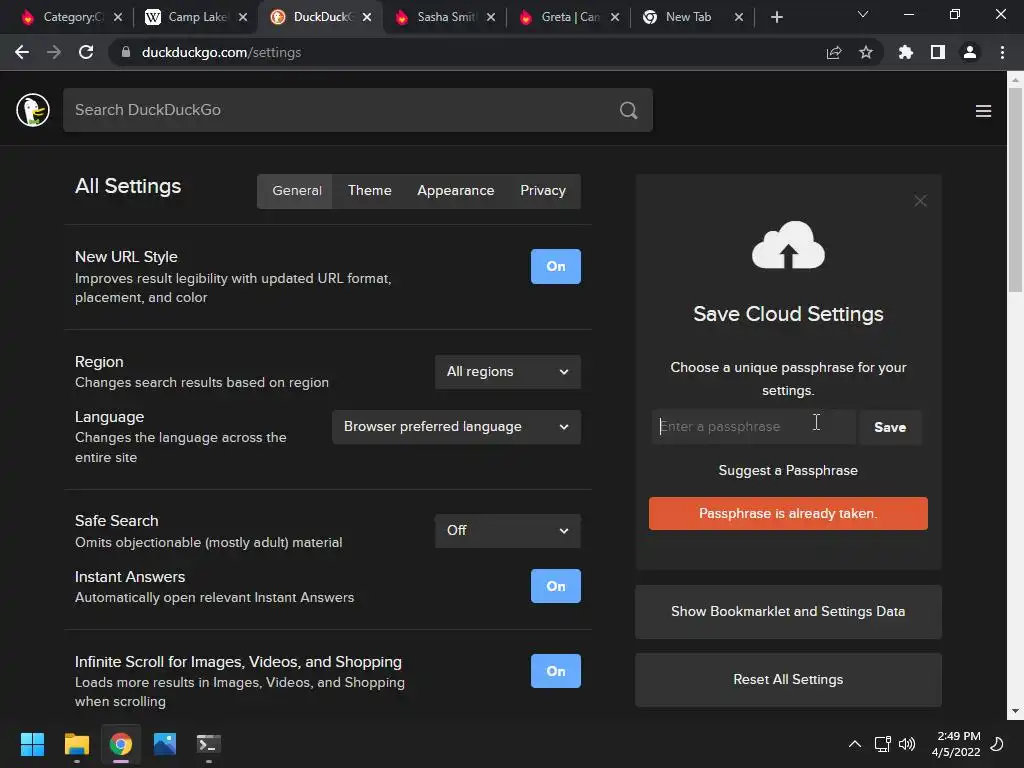
Task: Close the DuckDuckGo tab
Action: (x=367, y=17)
